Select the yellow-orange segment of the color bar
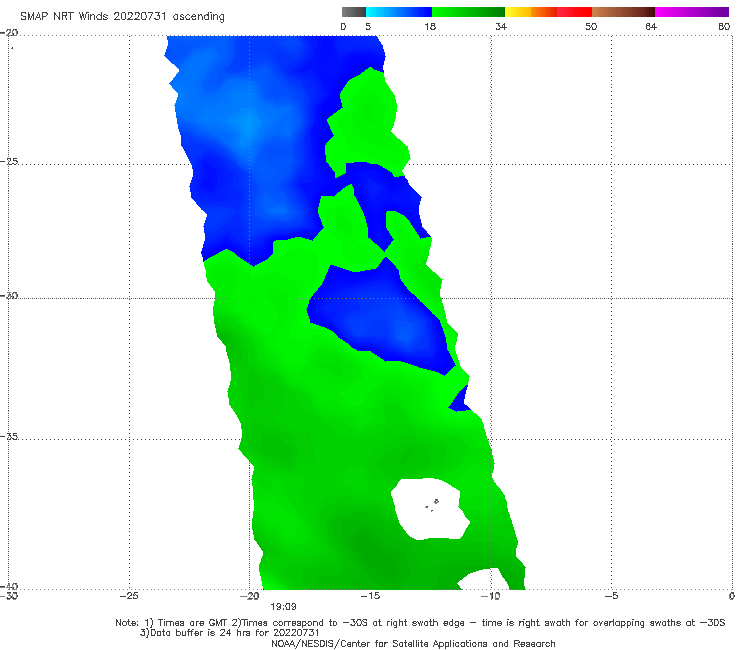 pyautogui.click(x=531, y=12)
